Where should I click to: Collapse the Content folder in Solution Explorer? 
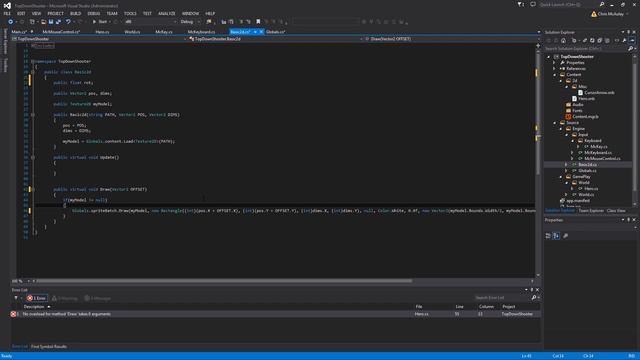(x=554, y=75)
